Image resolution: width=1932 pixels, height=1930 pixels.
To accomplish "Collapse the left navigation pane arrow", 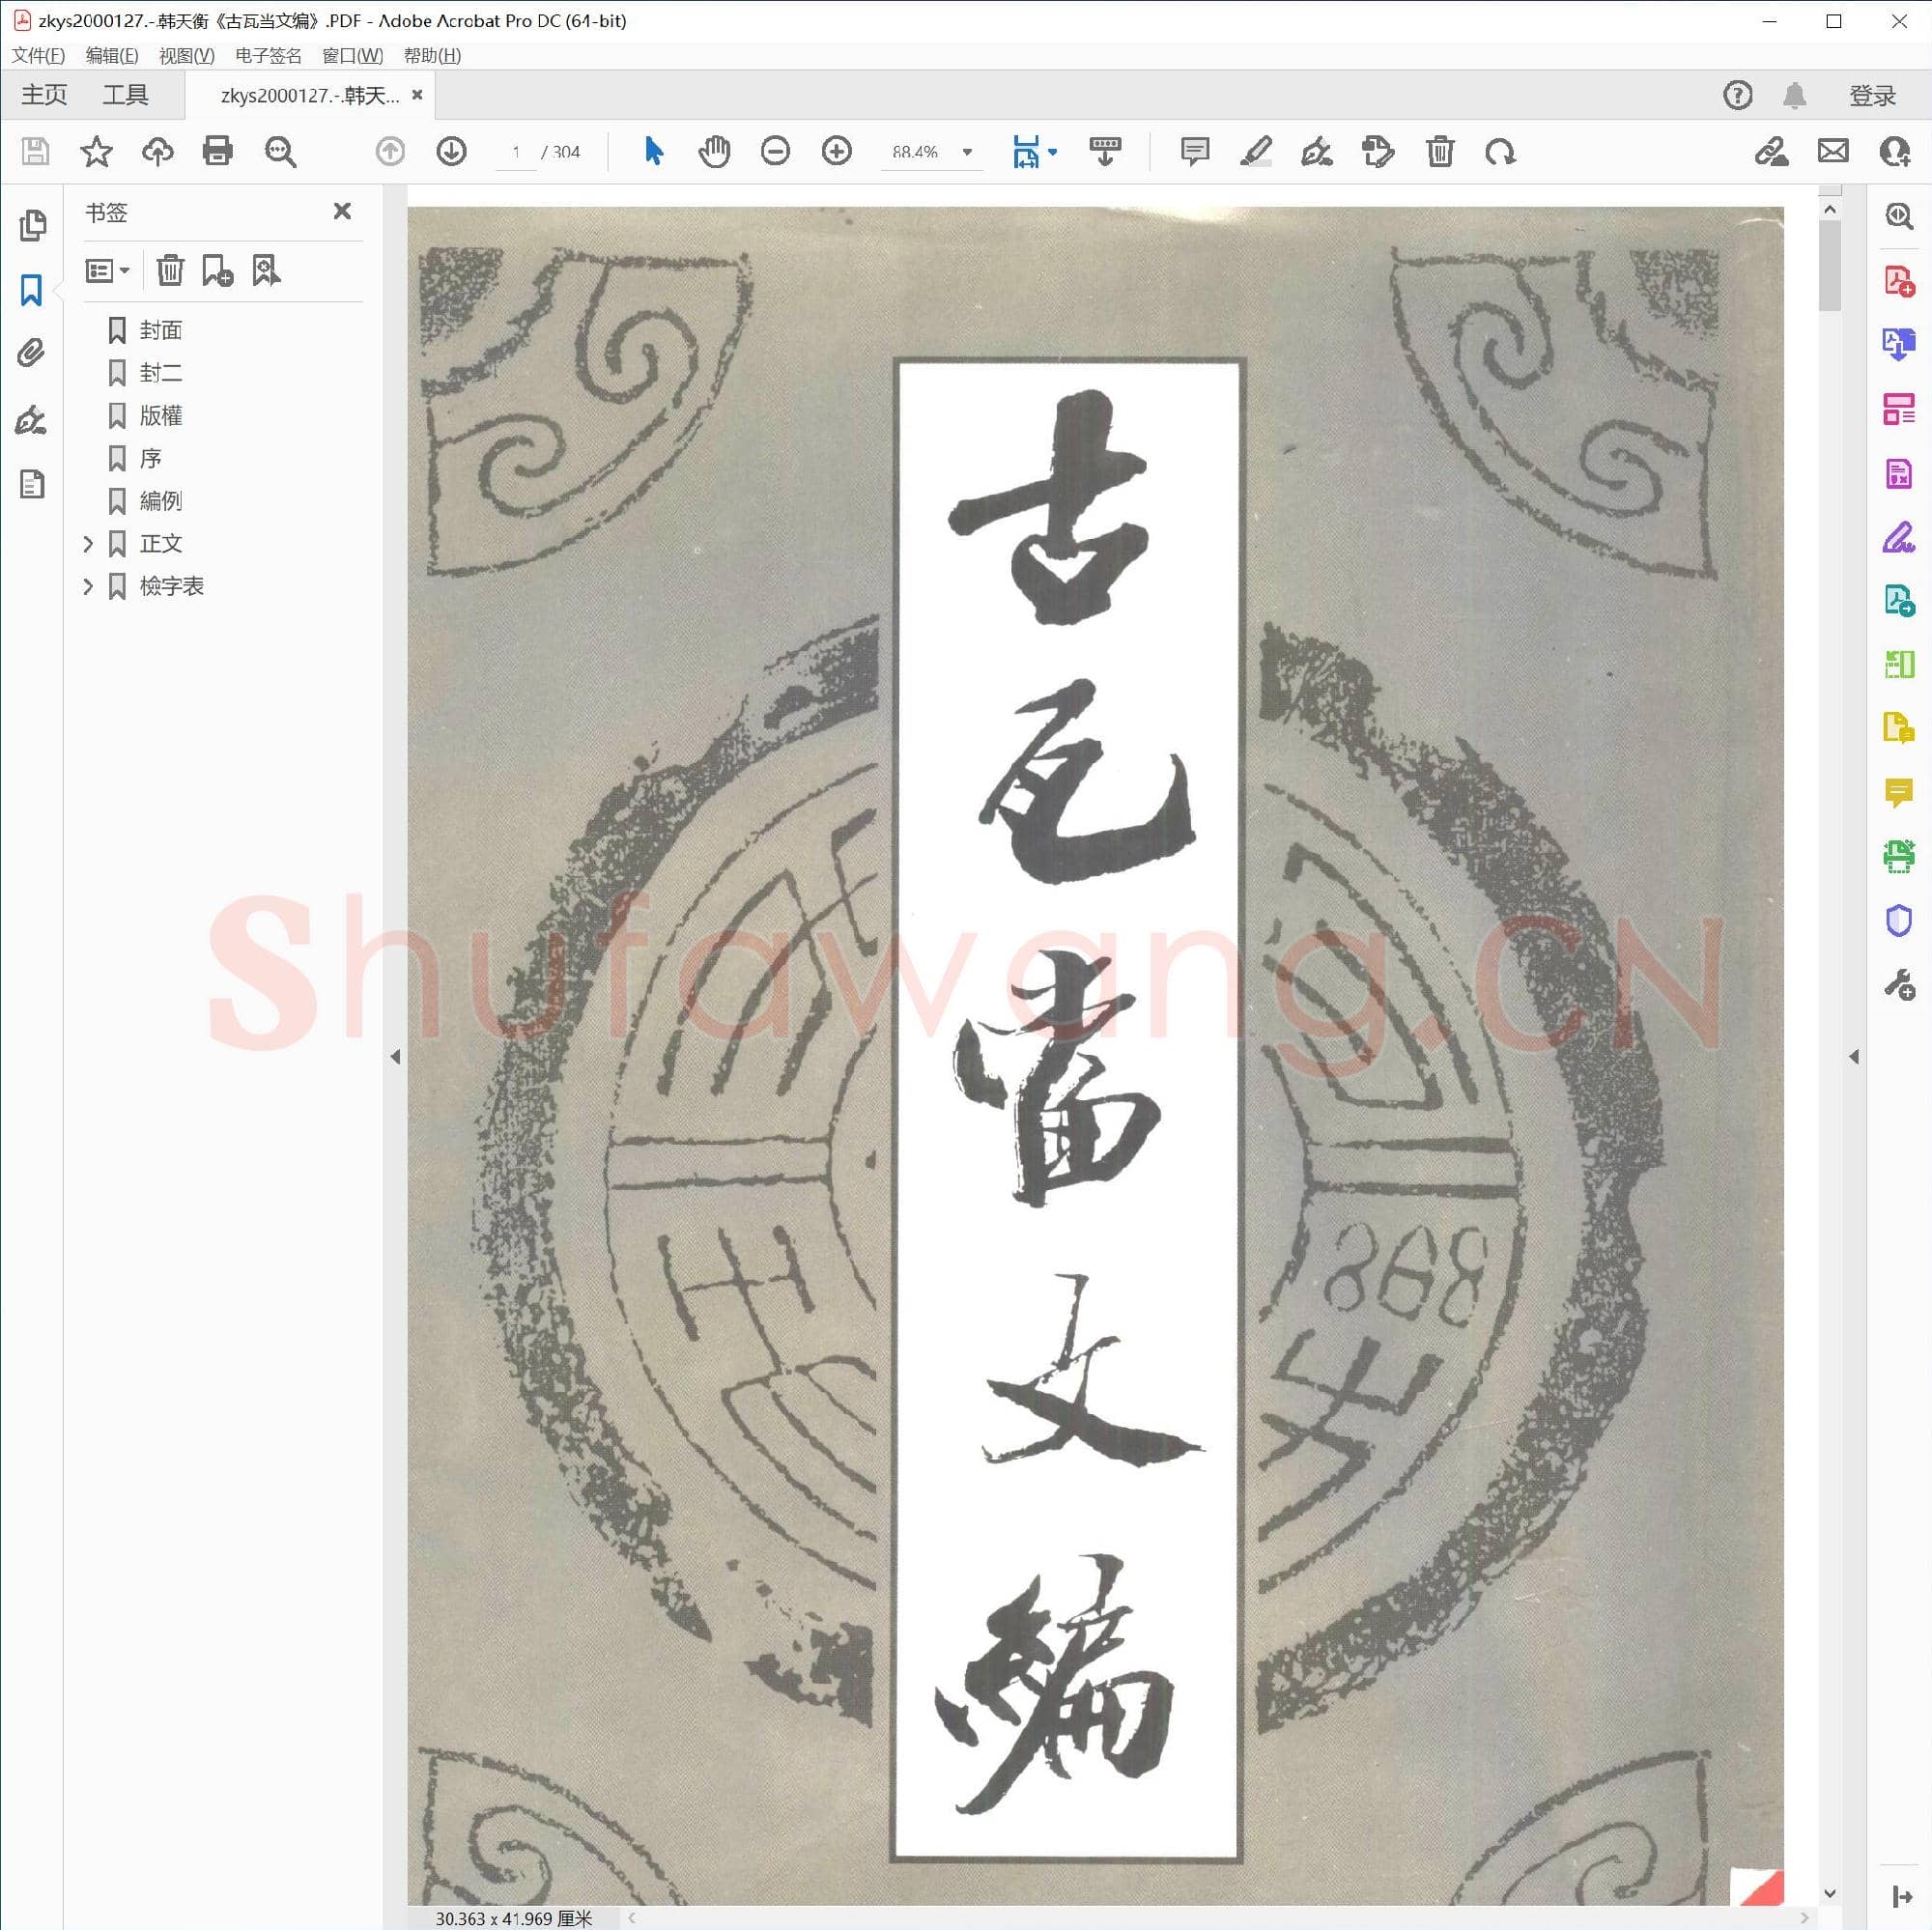I will 395,1057.
